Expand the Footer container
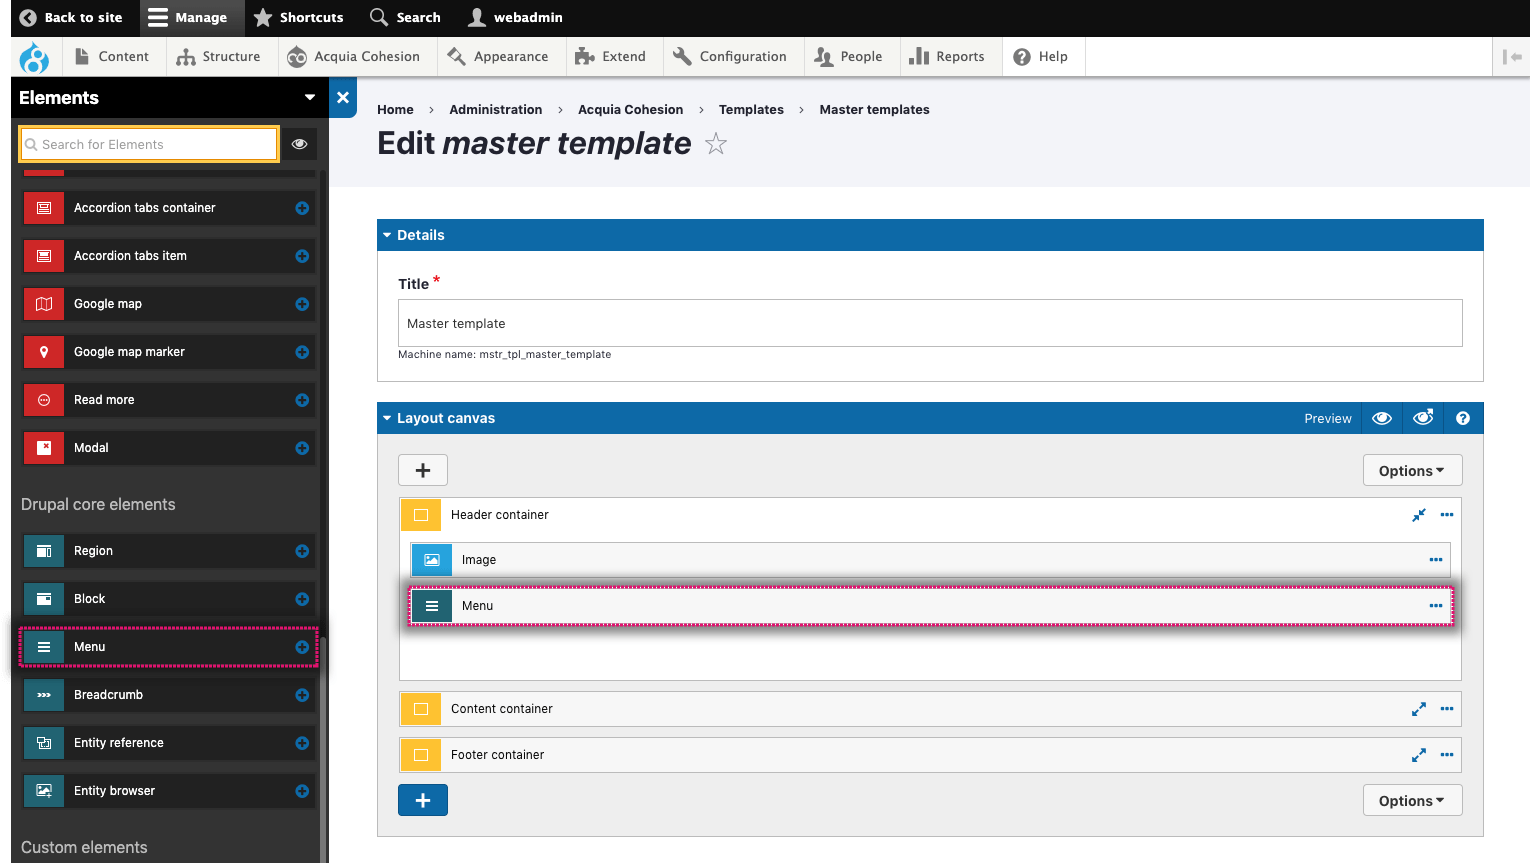Viewport: 1530px width, 863px height. point(1419,755)
